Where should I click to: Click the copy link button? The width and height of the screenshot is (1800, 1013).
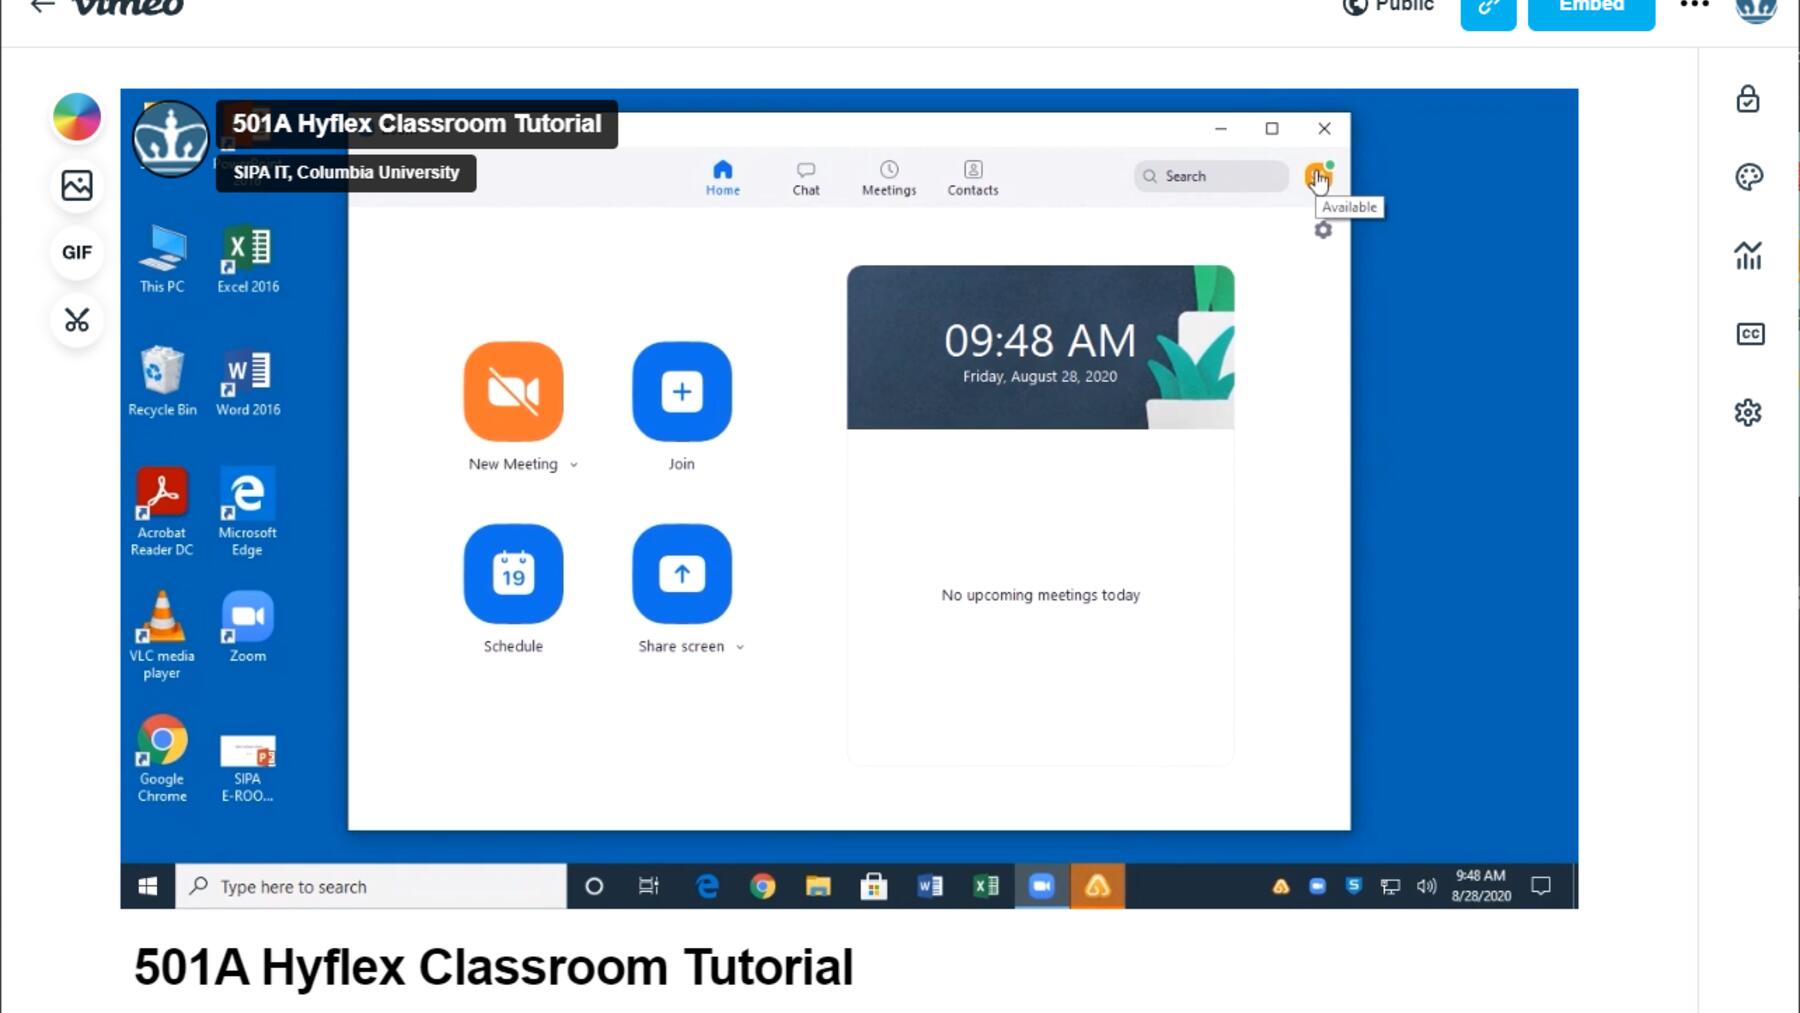click(1488, 10)
